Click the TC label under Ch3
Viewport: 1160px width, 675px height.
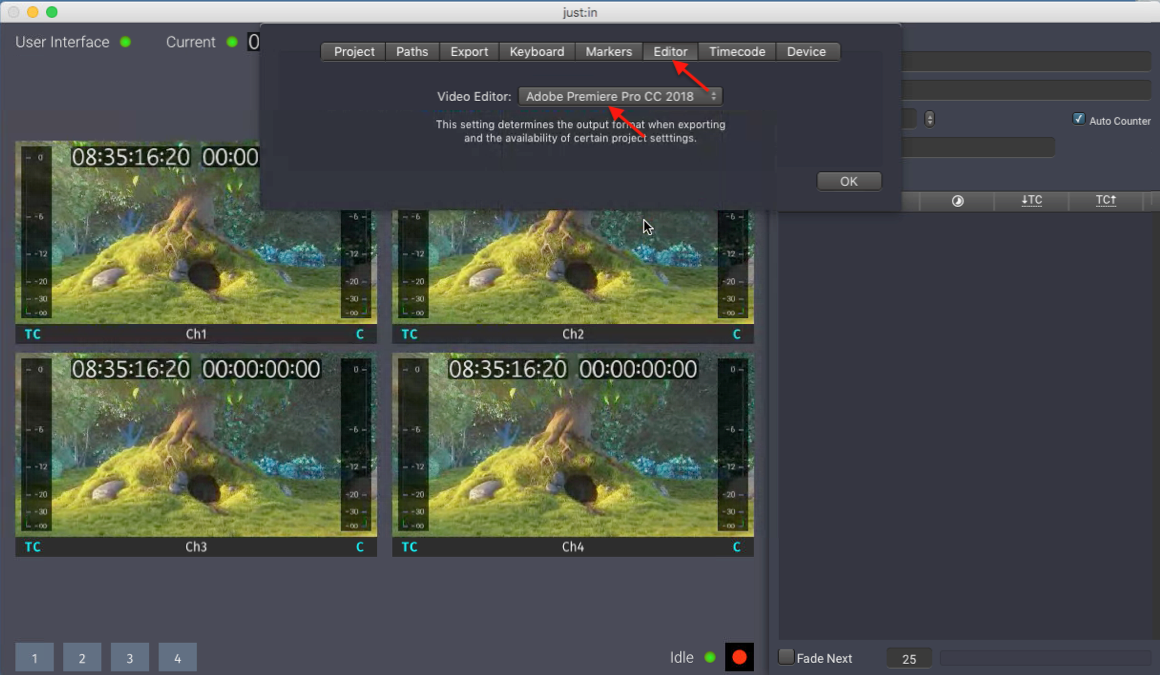(x=33, y=547)
